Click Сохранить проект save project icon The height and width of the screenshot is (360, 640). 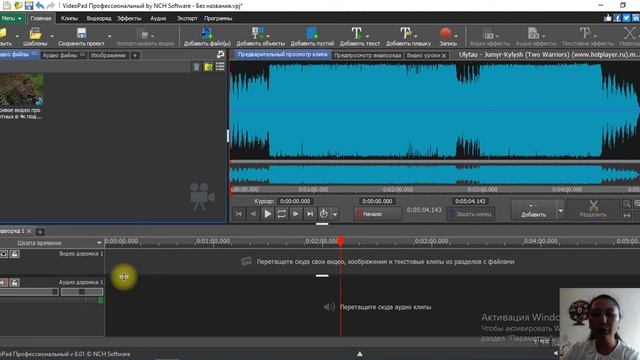pyautogui.click(x=81, y=33)
